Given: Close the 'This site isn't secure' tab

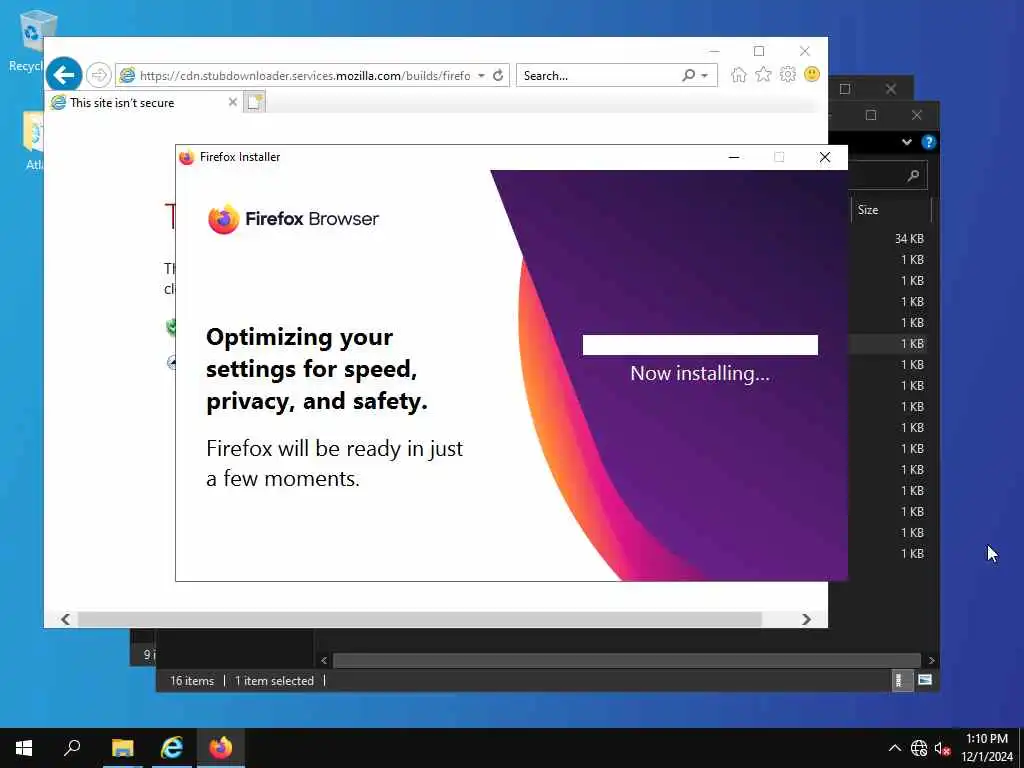Looking at the screenshot, I should coord(232,102).
